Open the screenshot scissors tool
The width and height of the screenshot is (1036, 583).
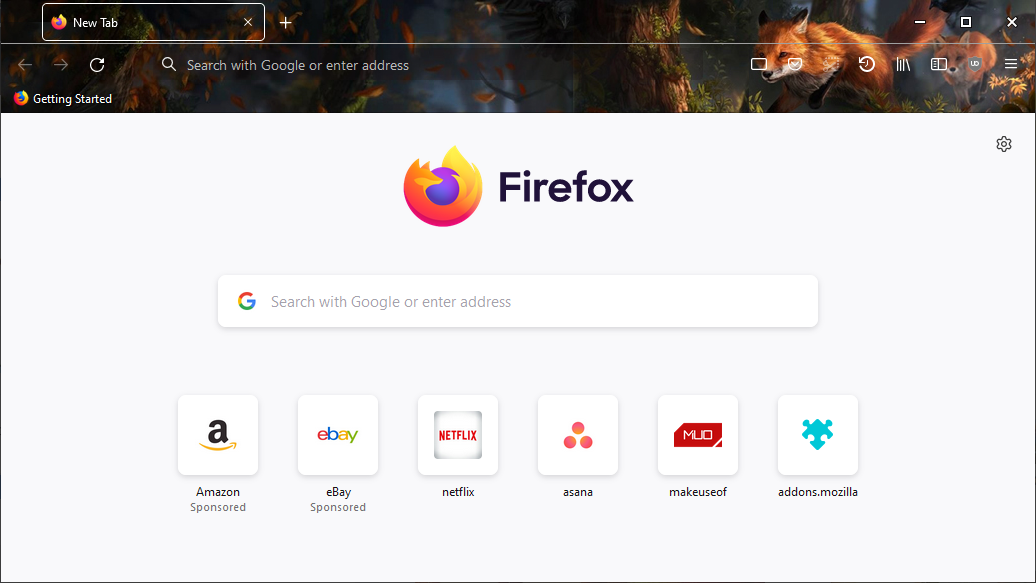coord(830,65)
